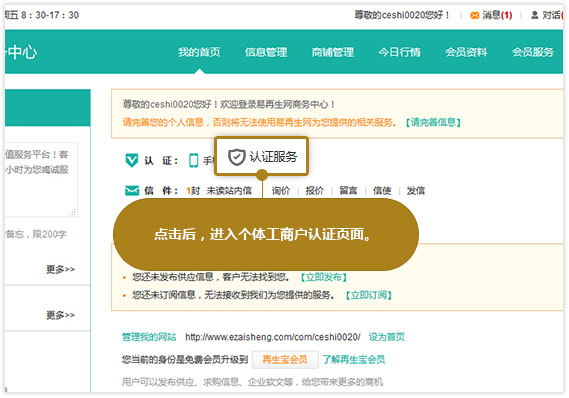The width and height of the screenshot is (569, 398).
Task: Open 消息(1) notifications link
Action: (x=497, y=15)
